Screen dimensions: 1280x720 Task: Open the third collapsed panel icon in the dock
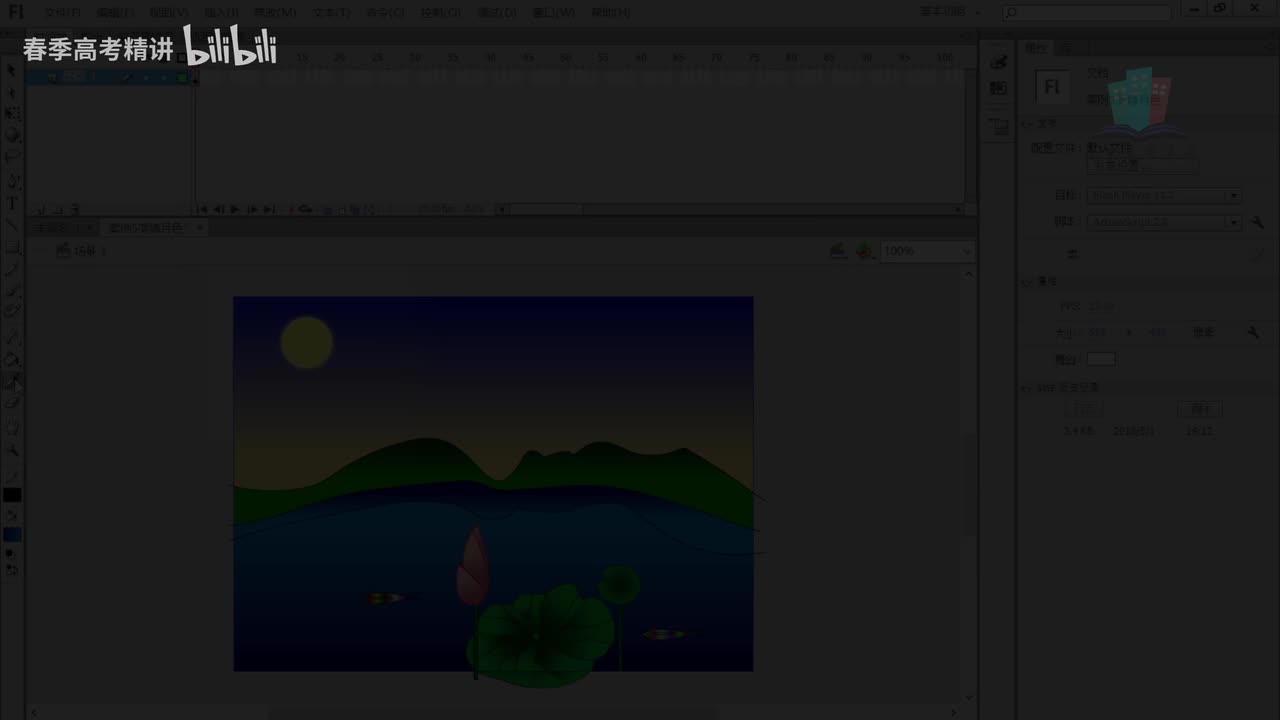coord(998,126)
